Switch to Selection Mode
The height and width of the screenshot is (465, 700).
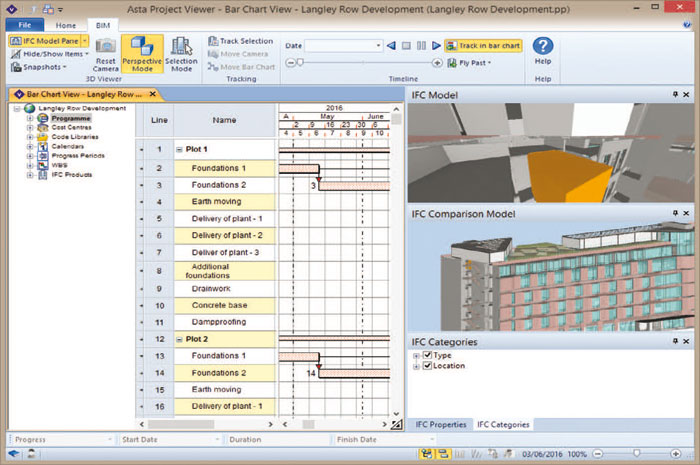(x=182, y=51)
